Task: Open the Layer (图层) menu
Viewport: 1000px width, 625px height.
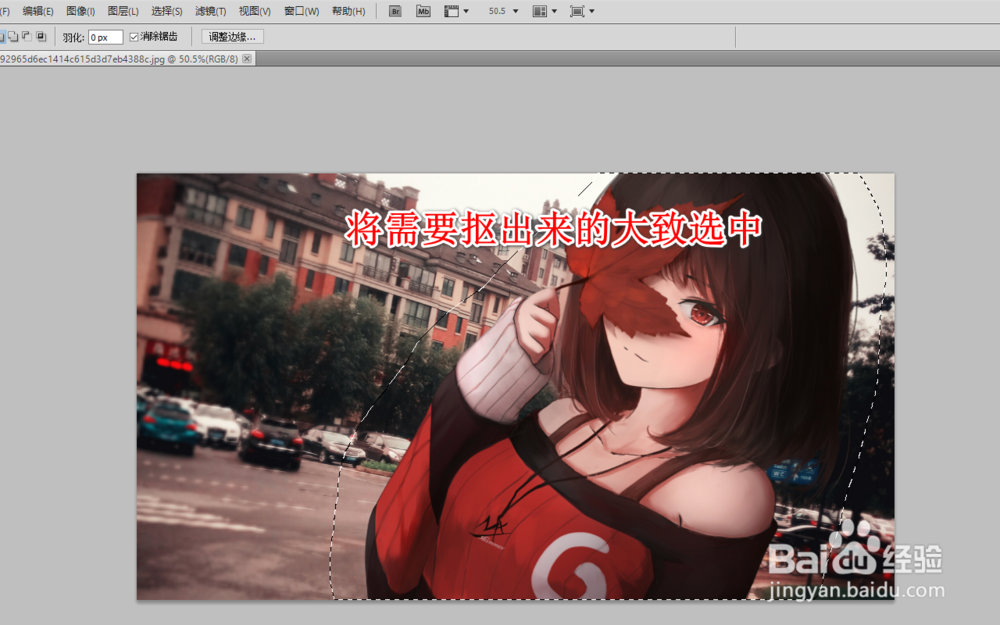Action: click(123, 11)
